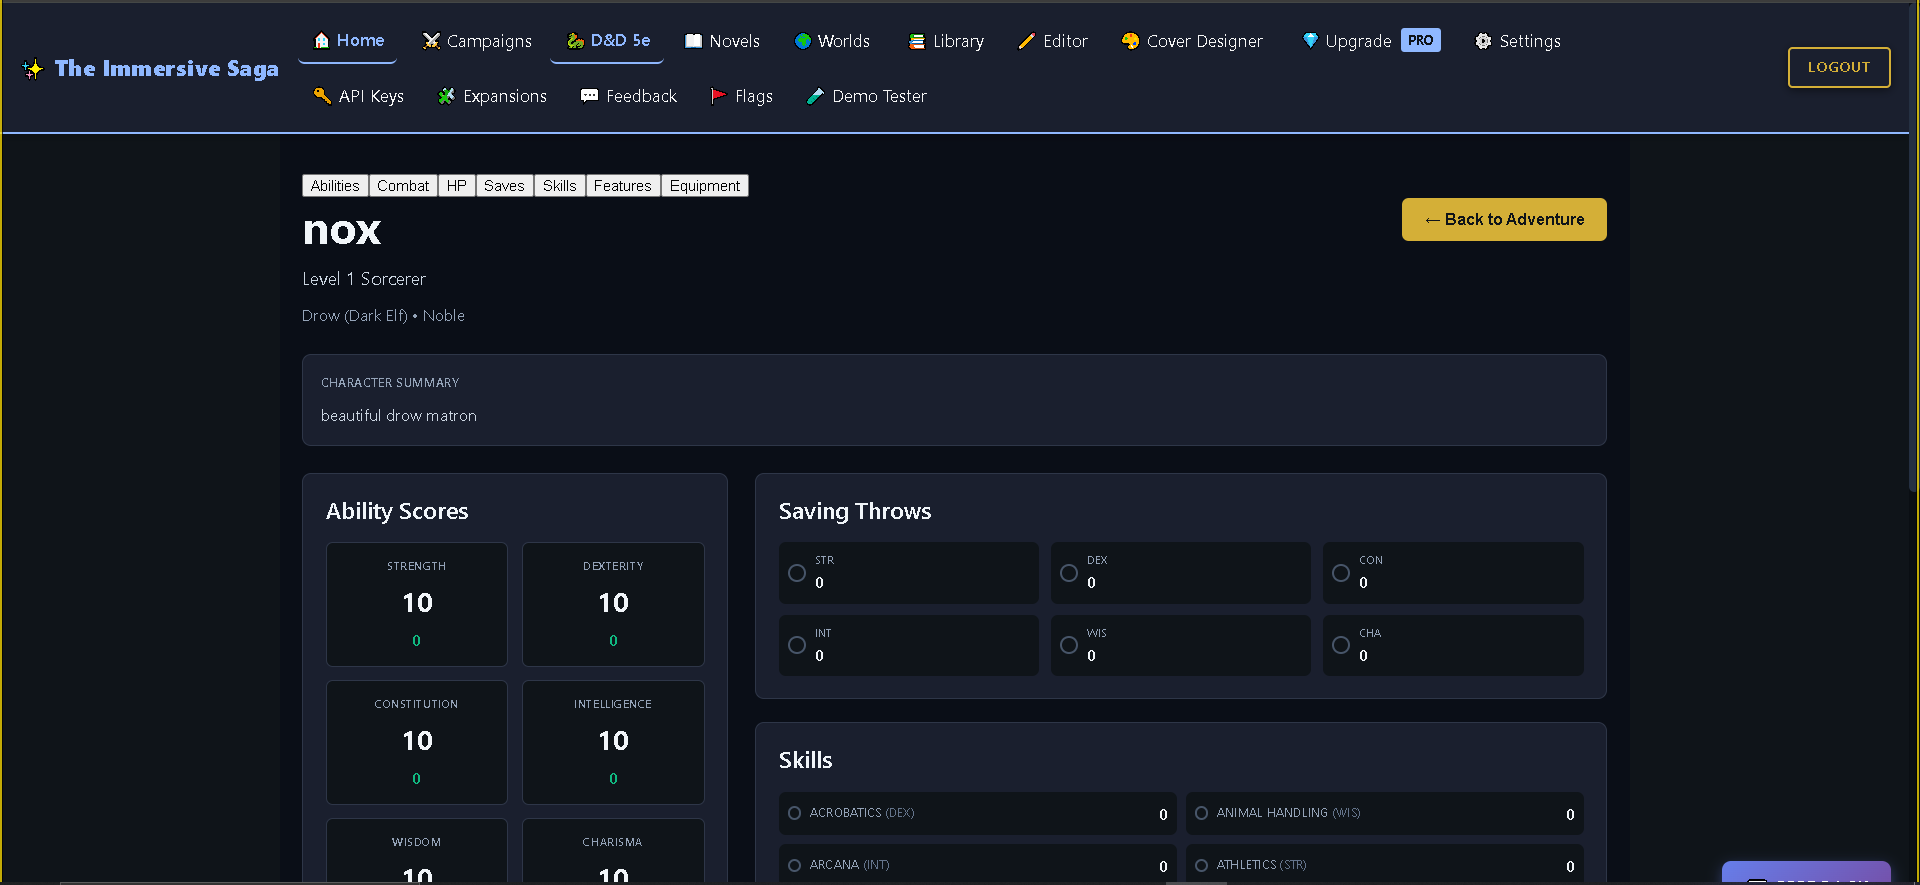
Task: Jump to the Combat section
Action: point(403,186)
